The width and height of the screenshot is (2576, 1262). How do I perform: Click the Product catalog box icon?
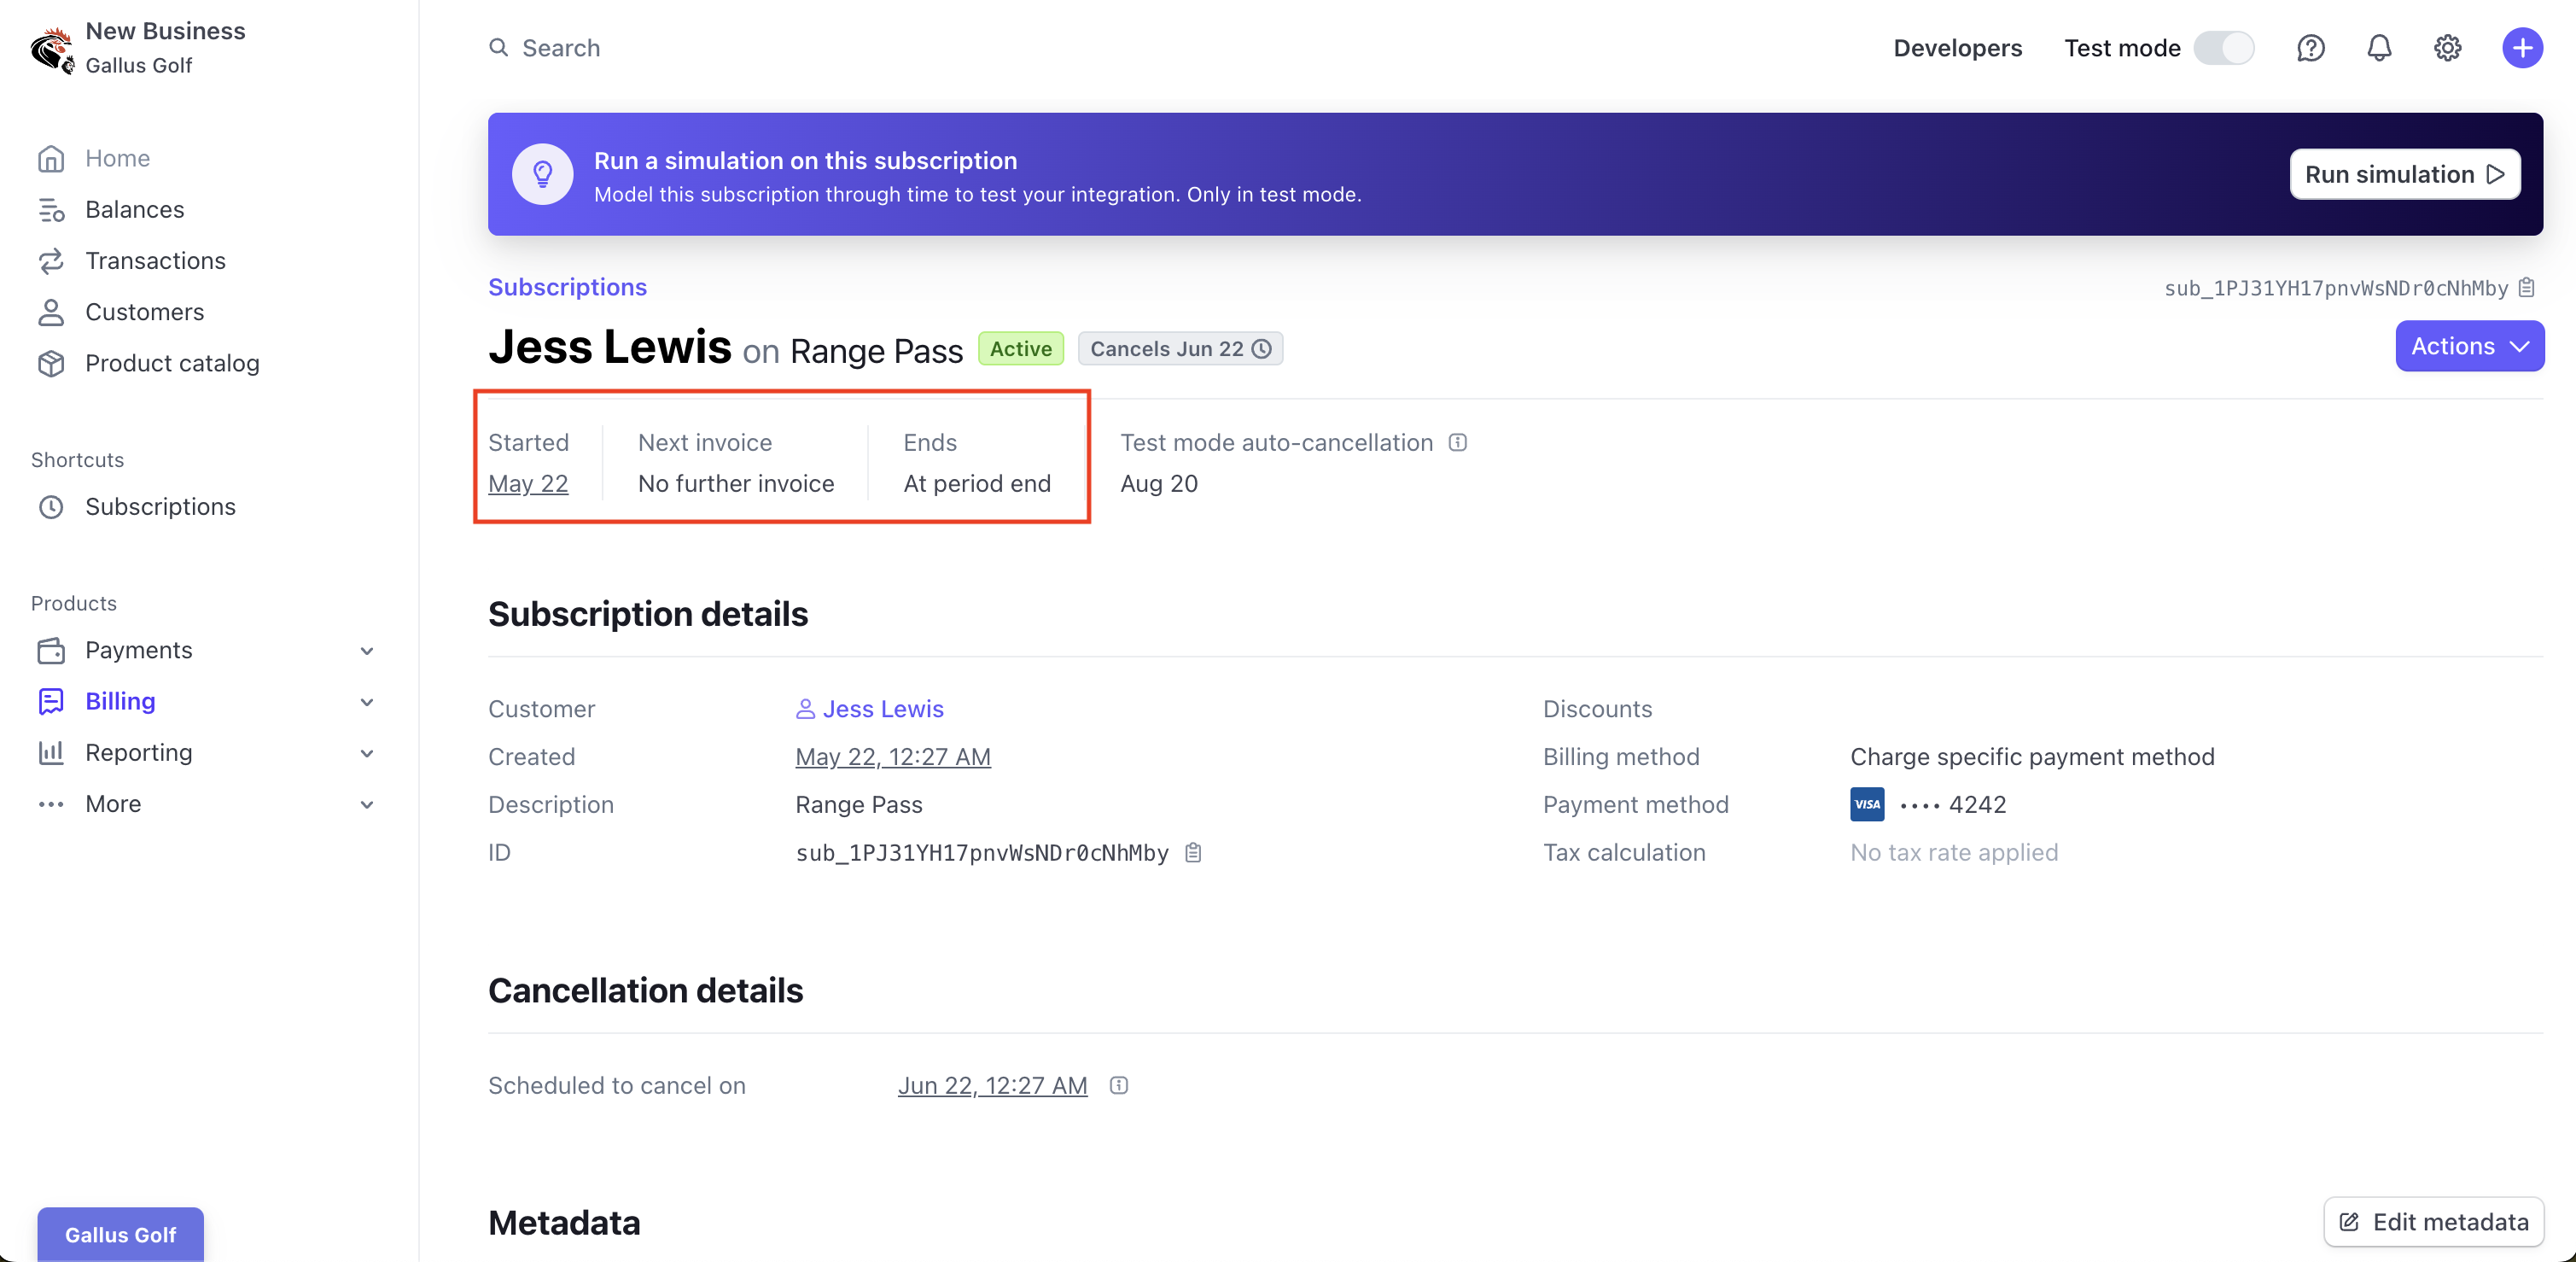click(x=51, y=364)
